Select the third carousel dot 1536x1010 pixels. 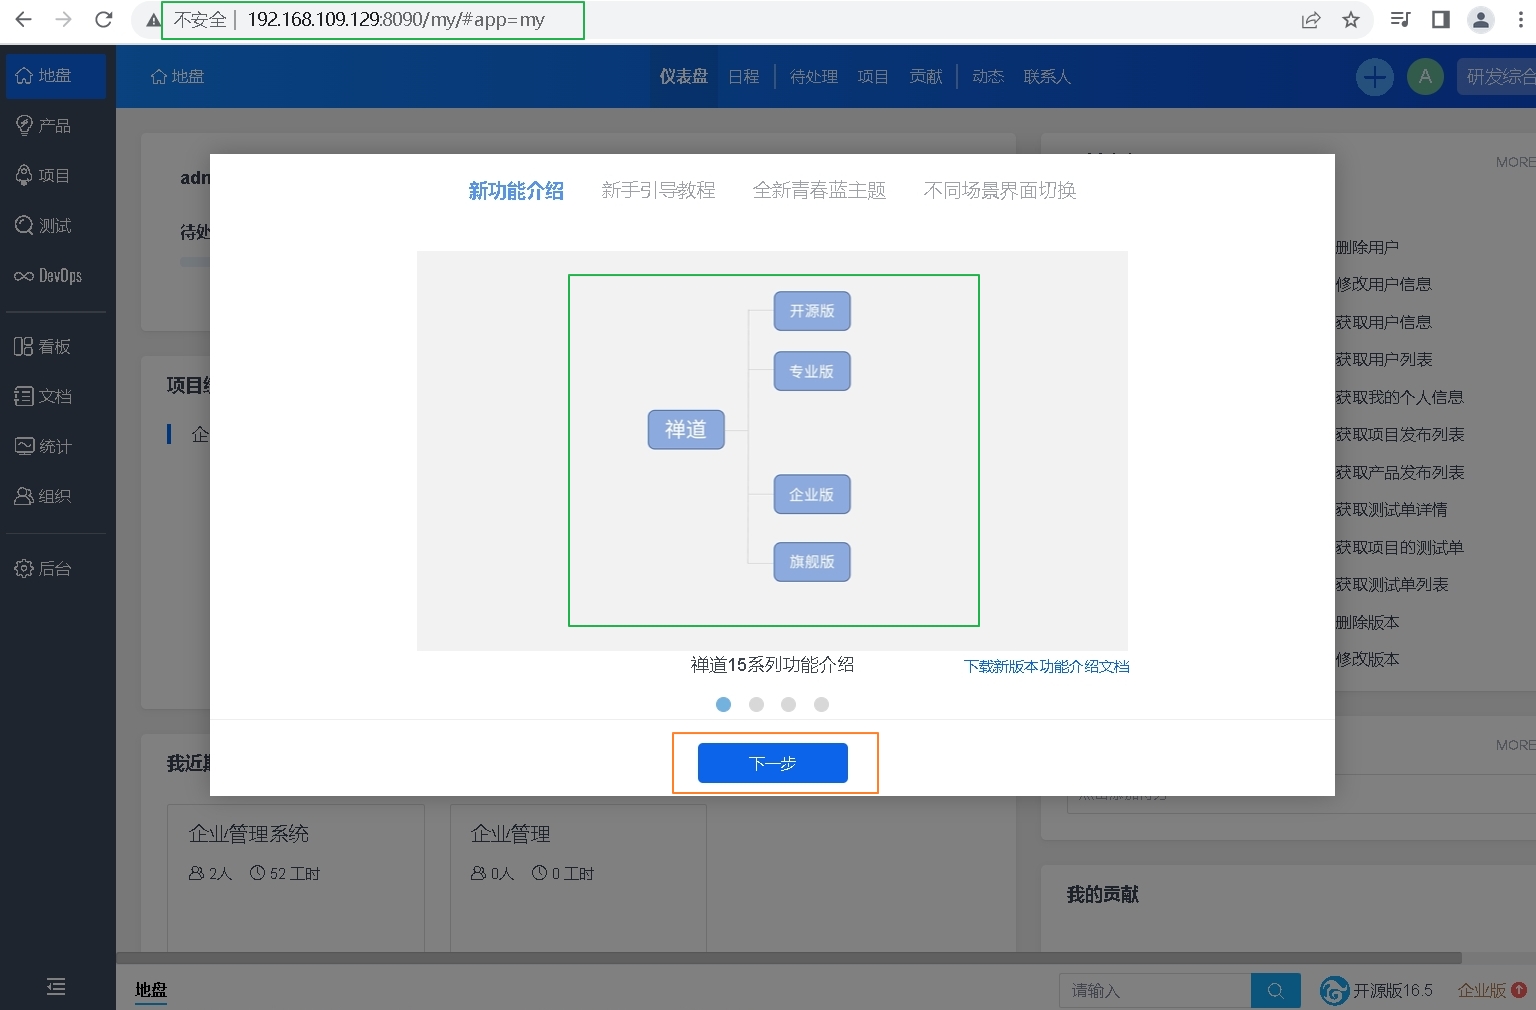pyautogui.click(x=789, y=705)
